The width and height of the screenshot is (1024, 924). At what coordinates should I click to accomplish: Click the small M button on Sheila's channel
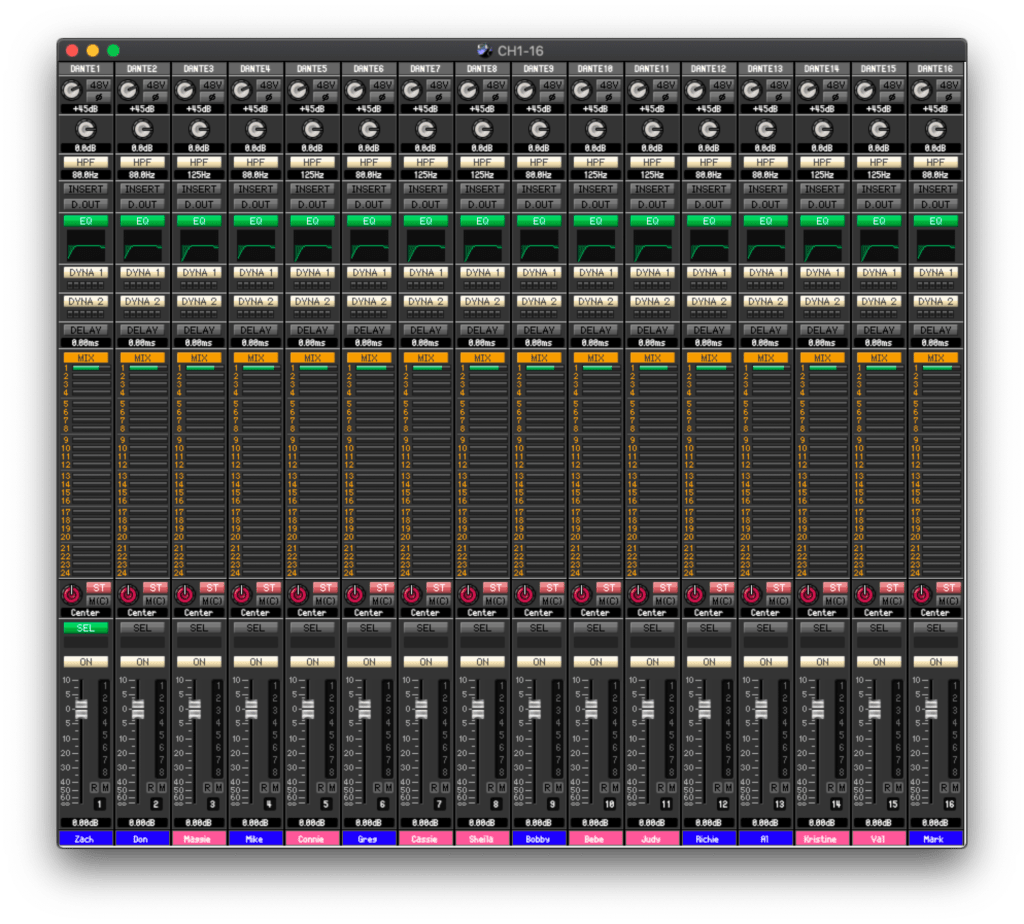503,788
